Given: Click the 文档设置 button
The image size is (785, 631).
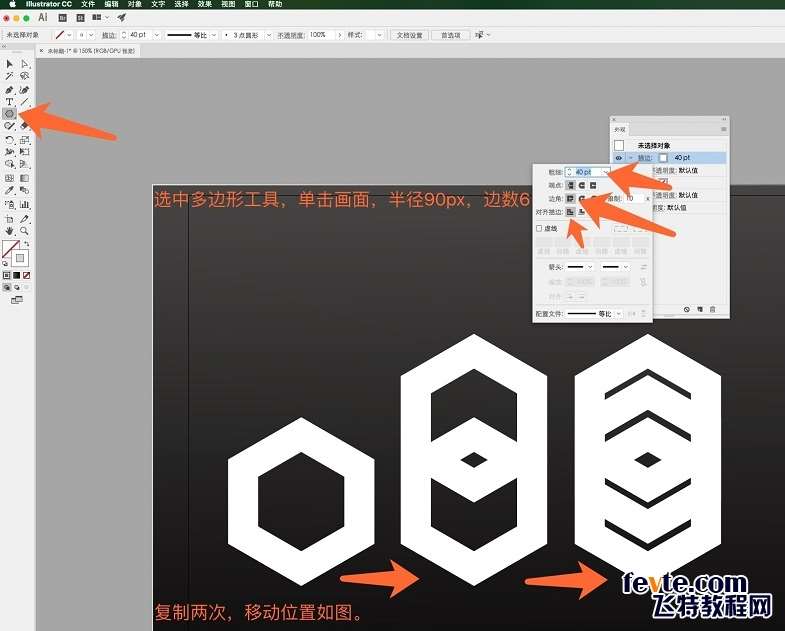Looking at the screenshot, I should coord(410,35).
